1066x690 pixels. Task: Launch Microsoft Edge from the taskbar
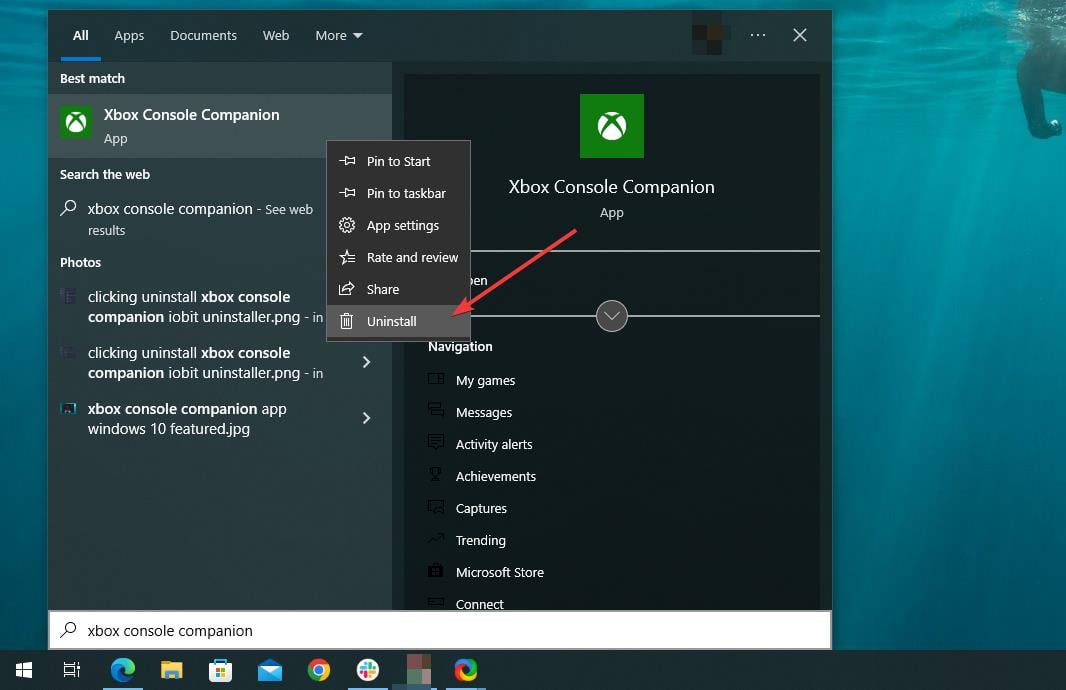coord(123,670)
